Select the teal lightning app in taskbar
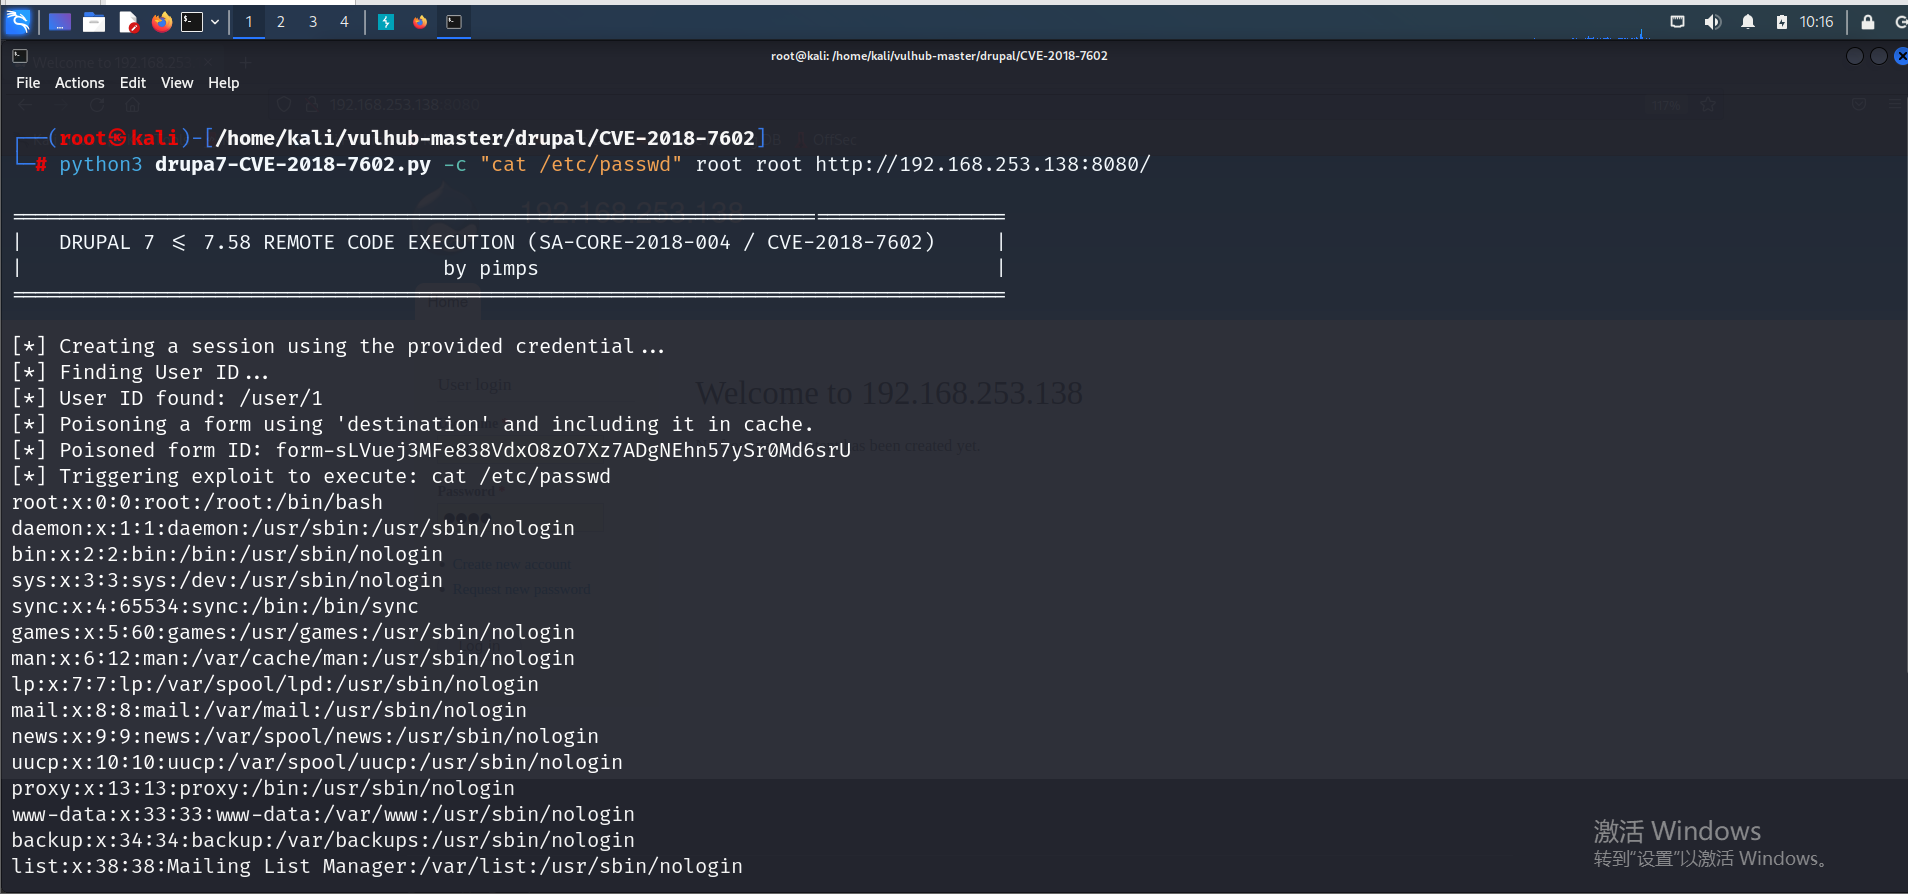This screenshot has width=1908, height=894. (x=386, y=22)
